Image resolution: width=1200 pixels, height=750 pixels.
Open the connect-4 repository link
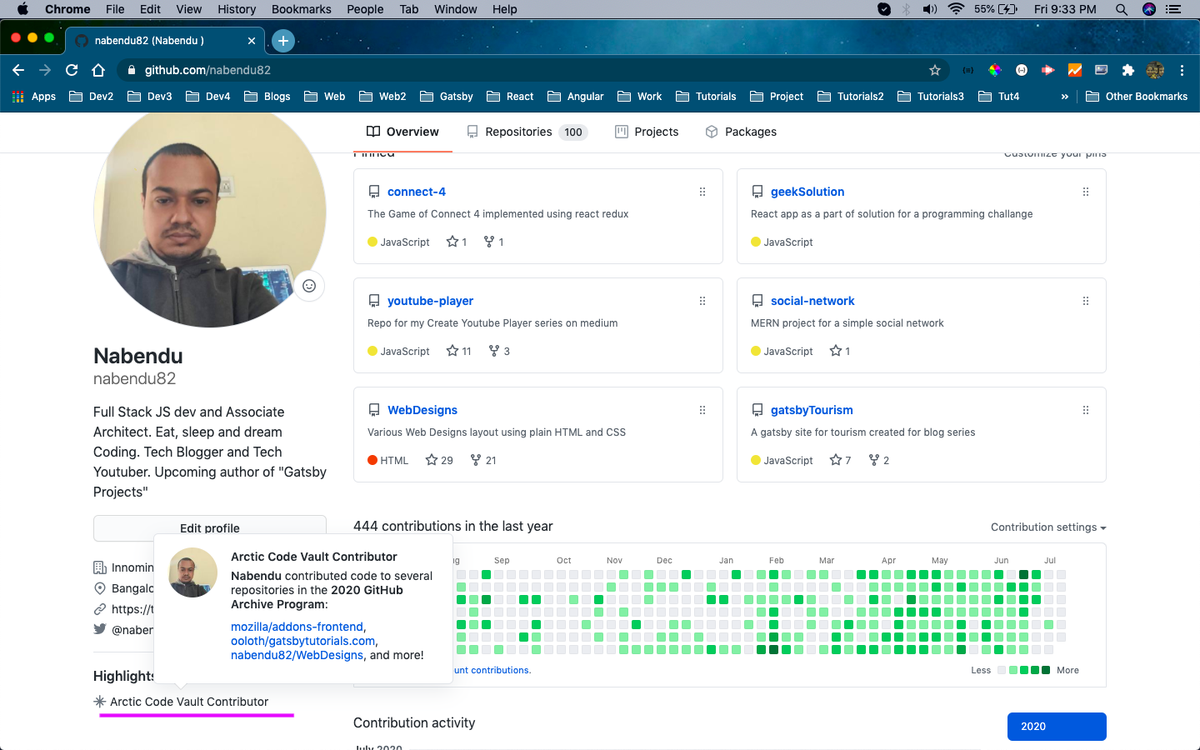point(416,192)
